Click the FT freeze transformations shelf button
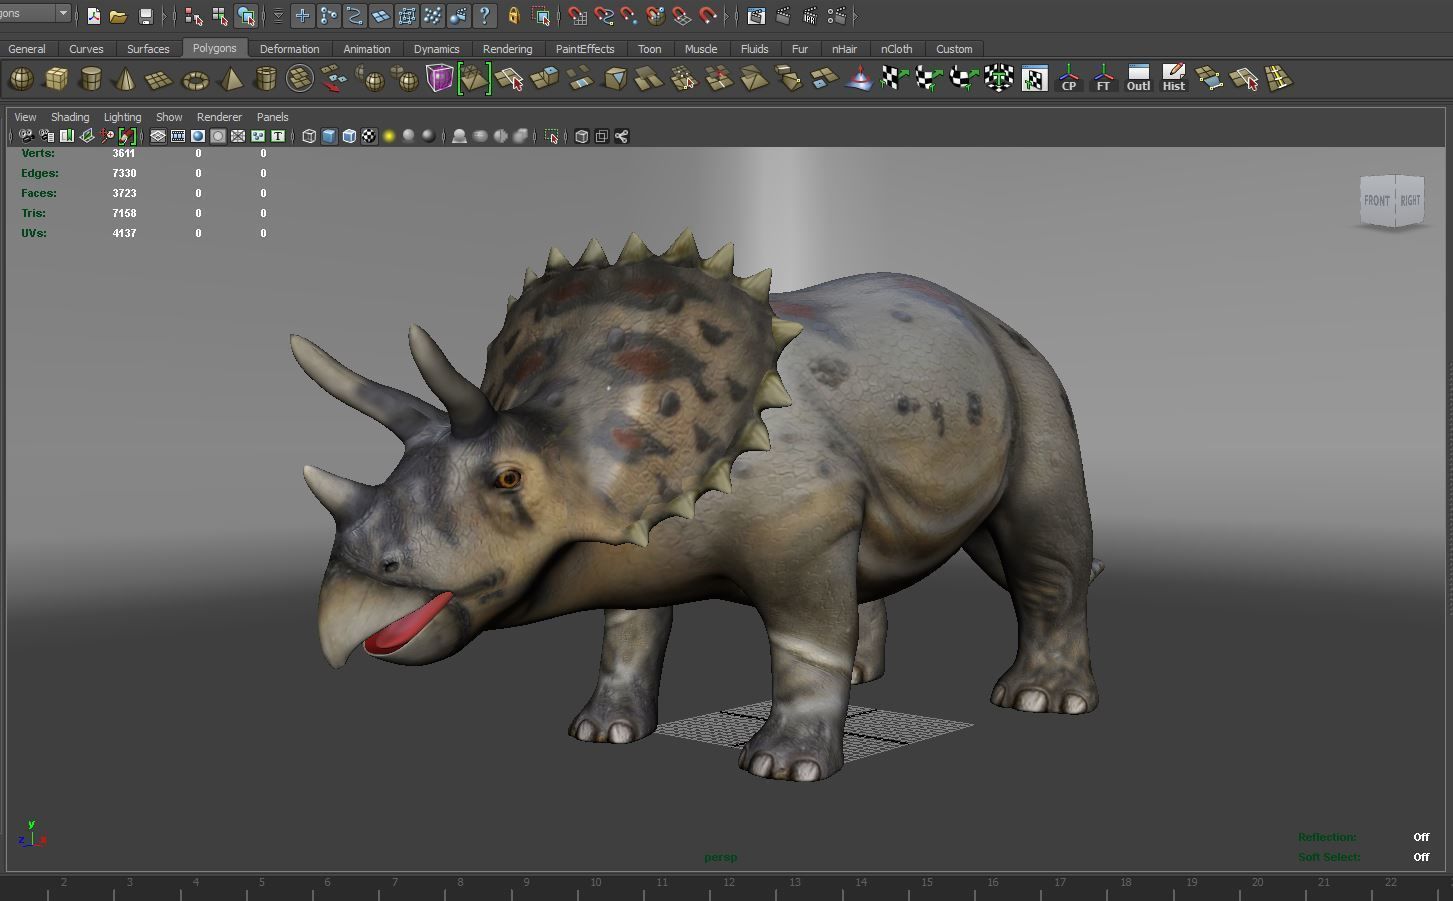This screenshot has height=901, width=1453. 1103,79
